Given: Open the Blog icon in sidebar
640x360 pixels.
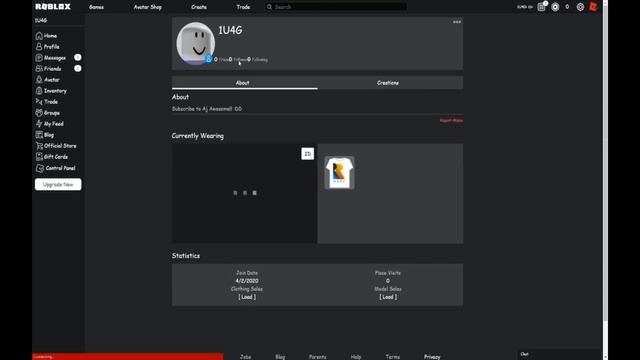Looking at the screenshot, I should [x=39, y=135].
